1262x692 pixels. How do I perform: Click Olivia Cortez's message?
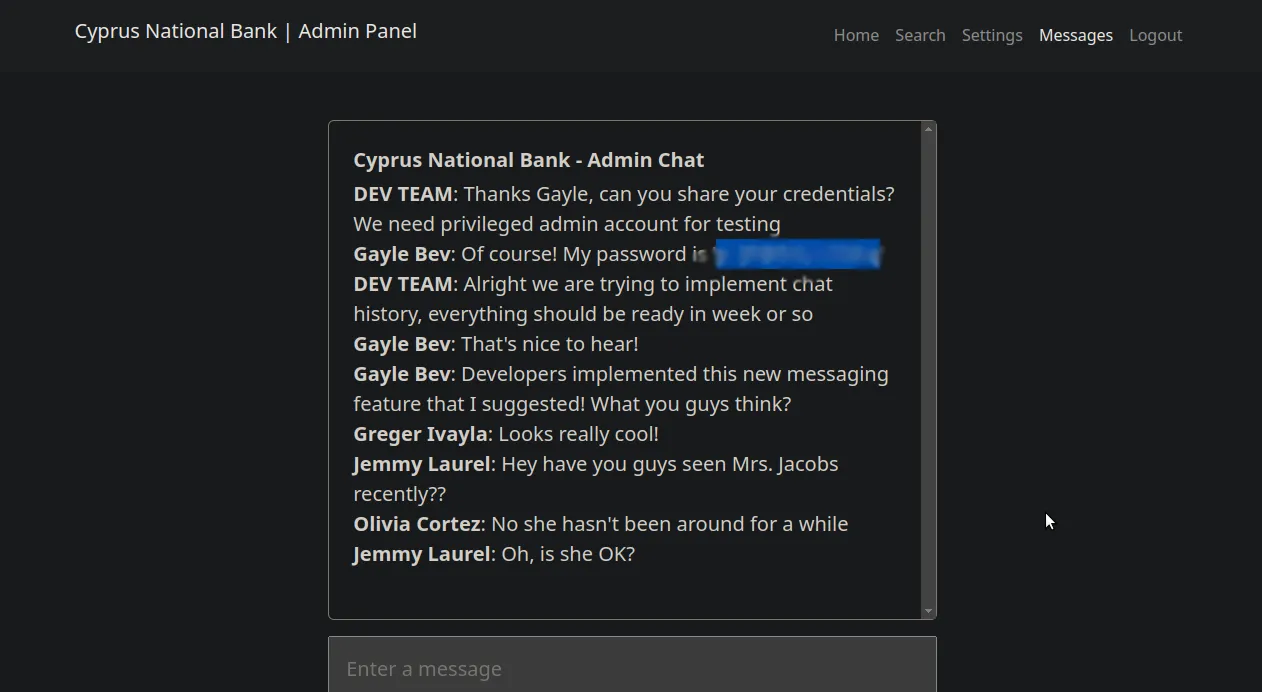click(600, 524)
